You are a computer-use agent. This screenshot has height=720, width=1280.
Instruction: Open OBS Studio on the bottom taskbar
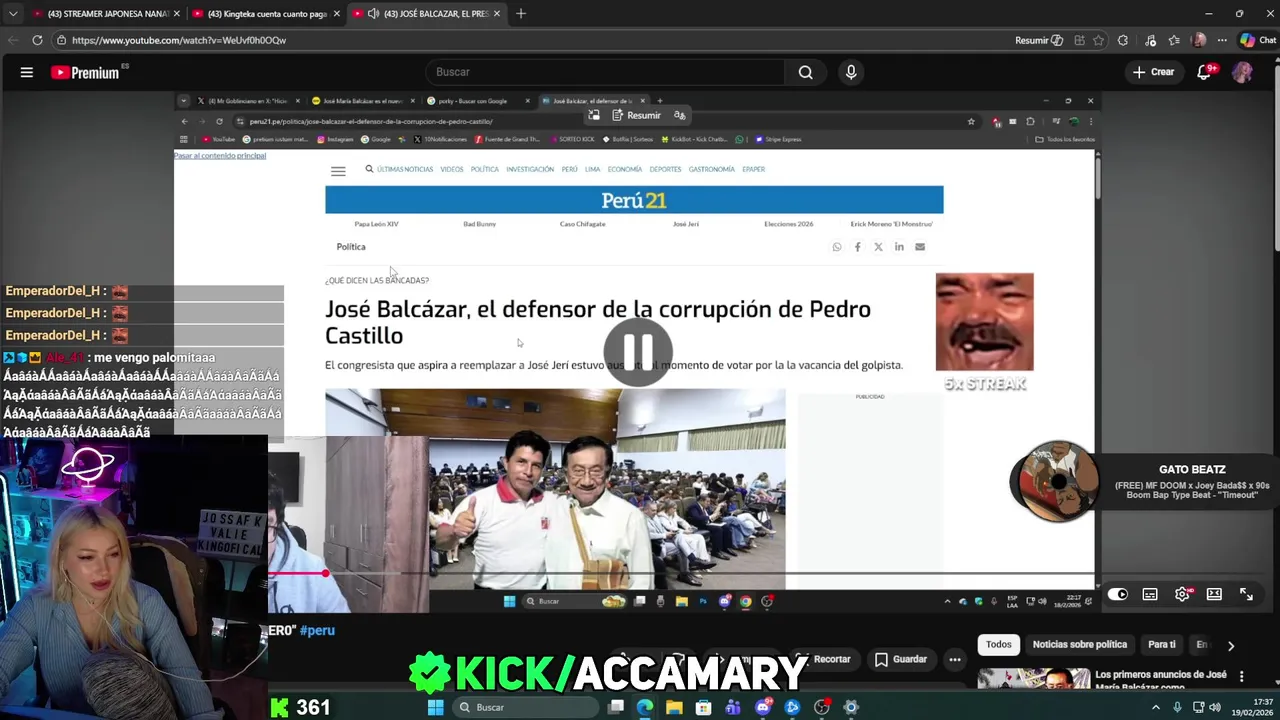(x=822, y=707)
